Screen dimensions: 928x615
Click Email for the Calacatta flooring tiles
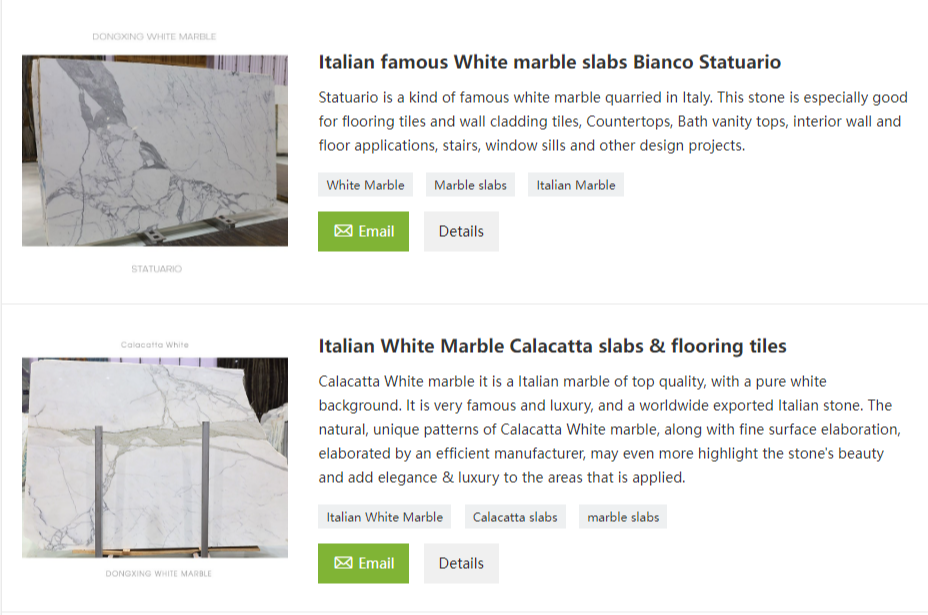(363, 563)
